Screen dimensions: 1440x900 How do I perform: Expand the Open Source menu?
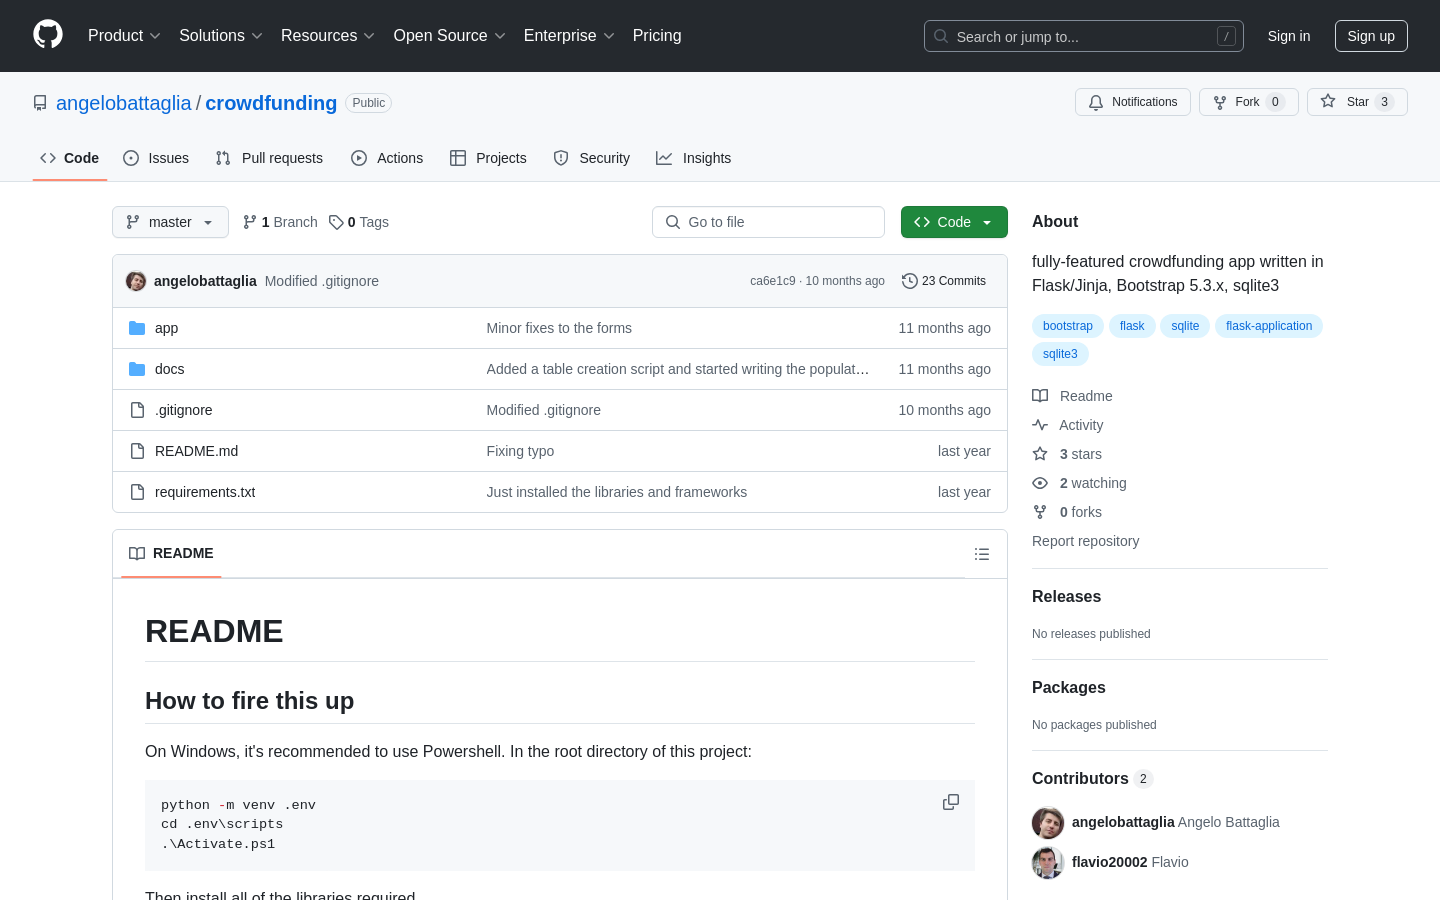tap(450, 36)
